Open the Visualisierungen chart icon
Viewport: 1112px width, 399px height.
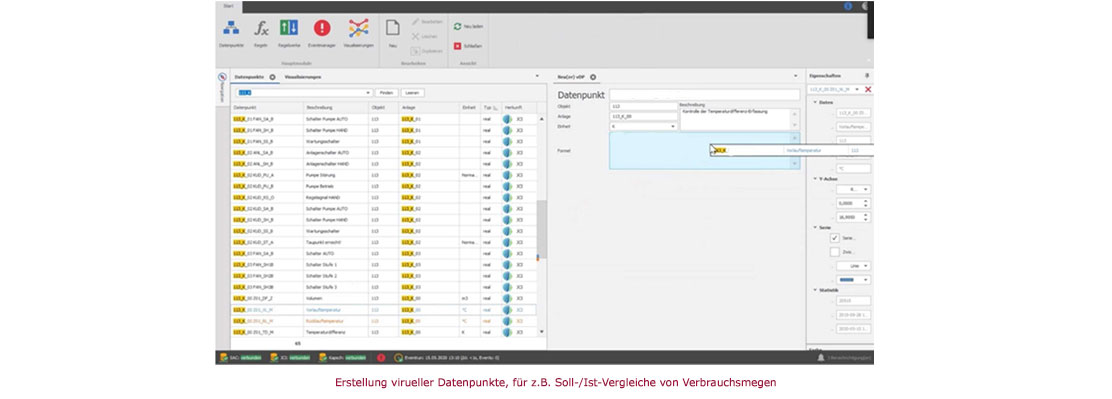click(358, 28)
